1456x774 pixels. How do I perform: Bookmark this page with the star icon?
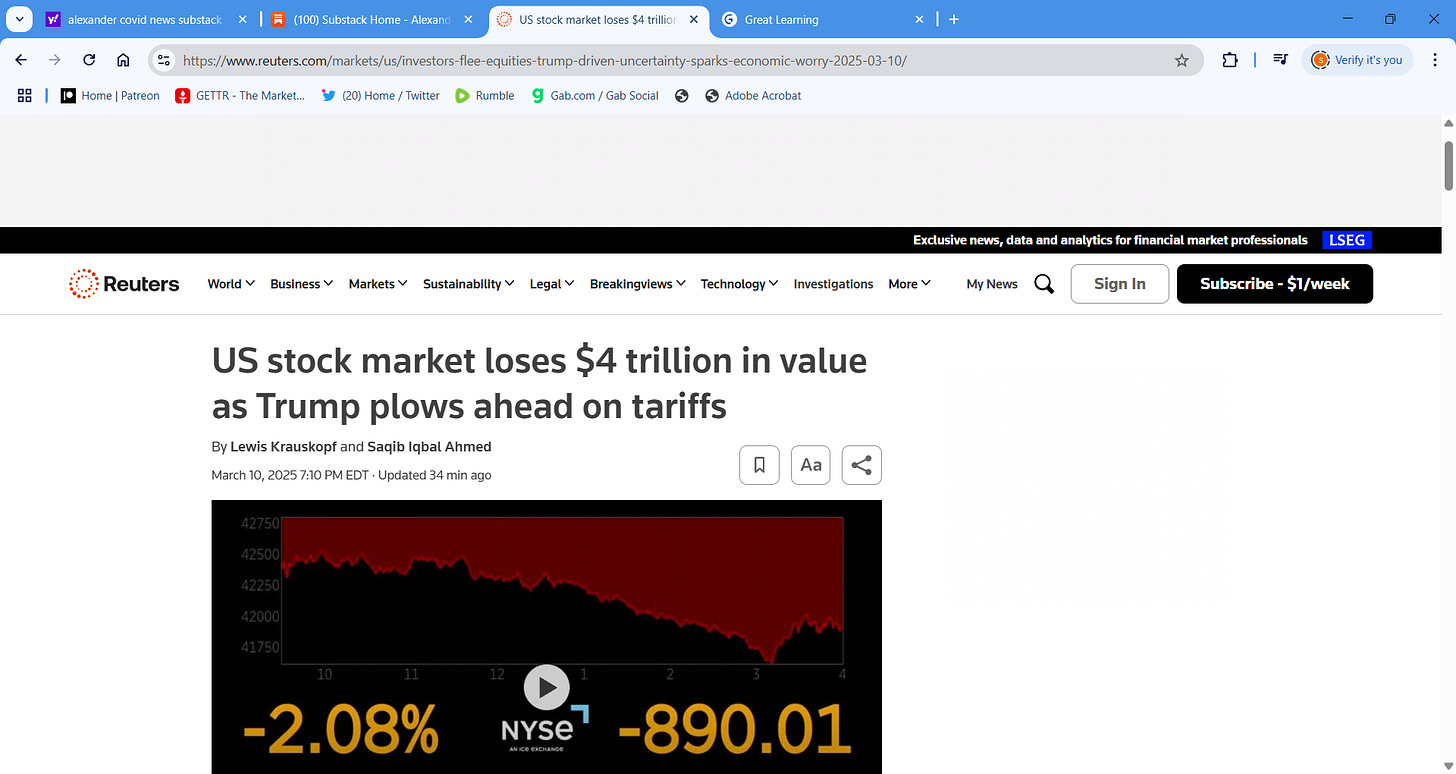(x=1182, y=60)
